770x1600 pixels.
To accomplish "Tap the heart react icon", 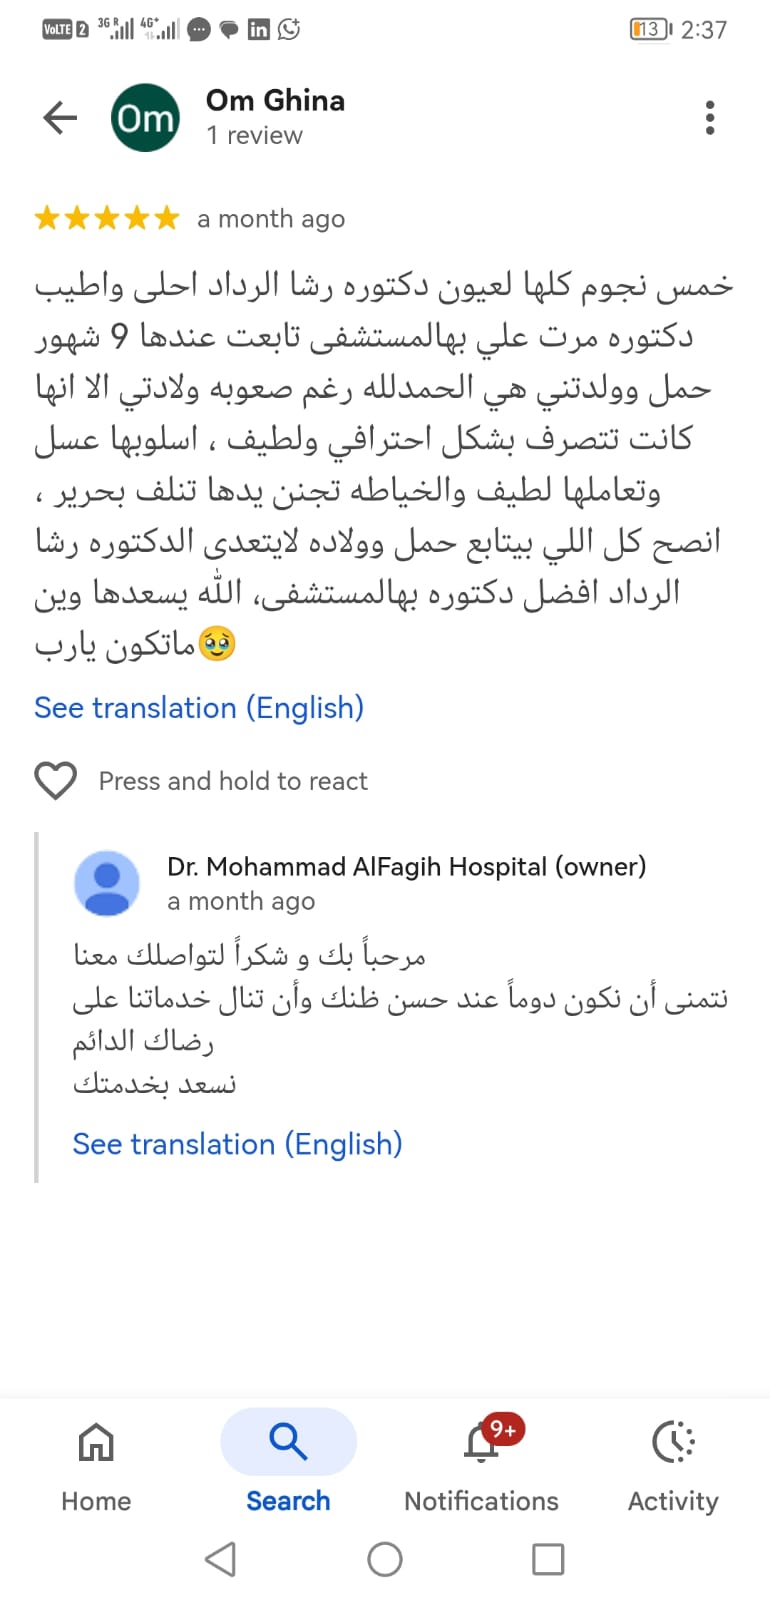I will tap(56, 781).
